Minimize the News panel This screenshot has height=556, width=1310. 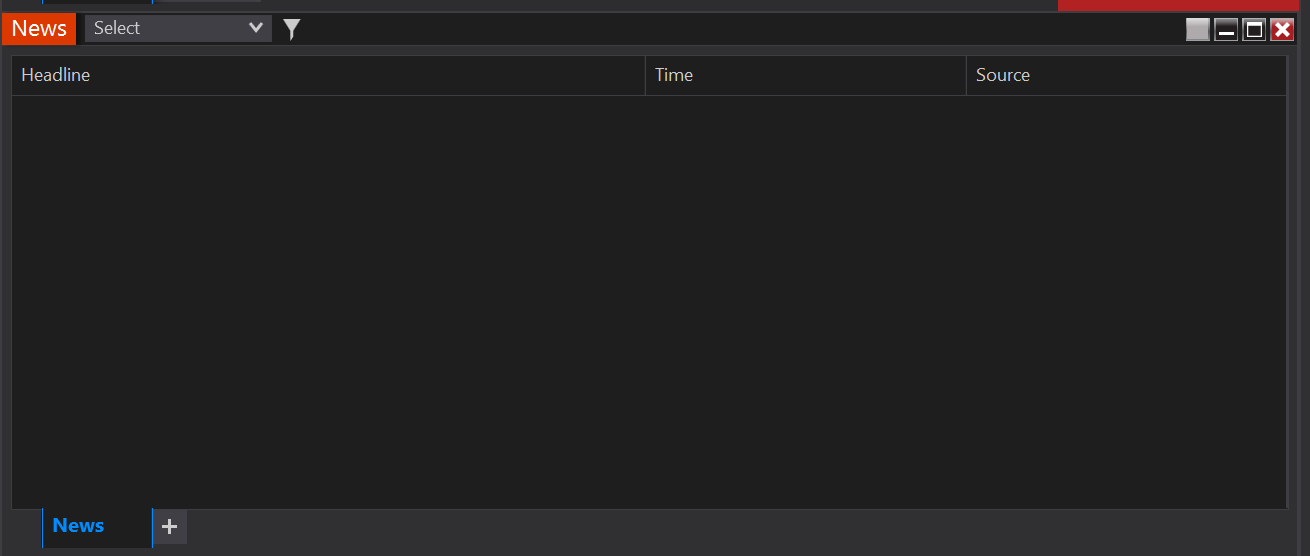[x=1226, y=29]
